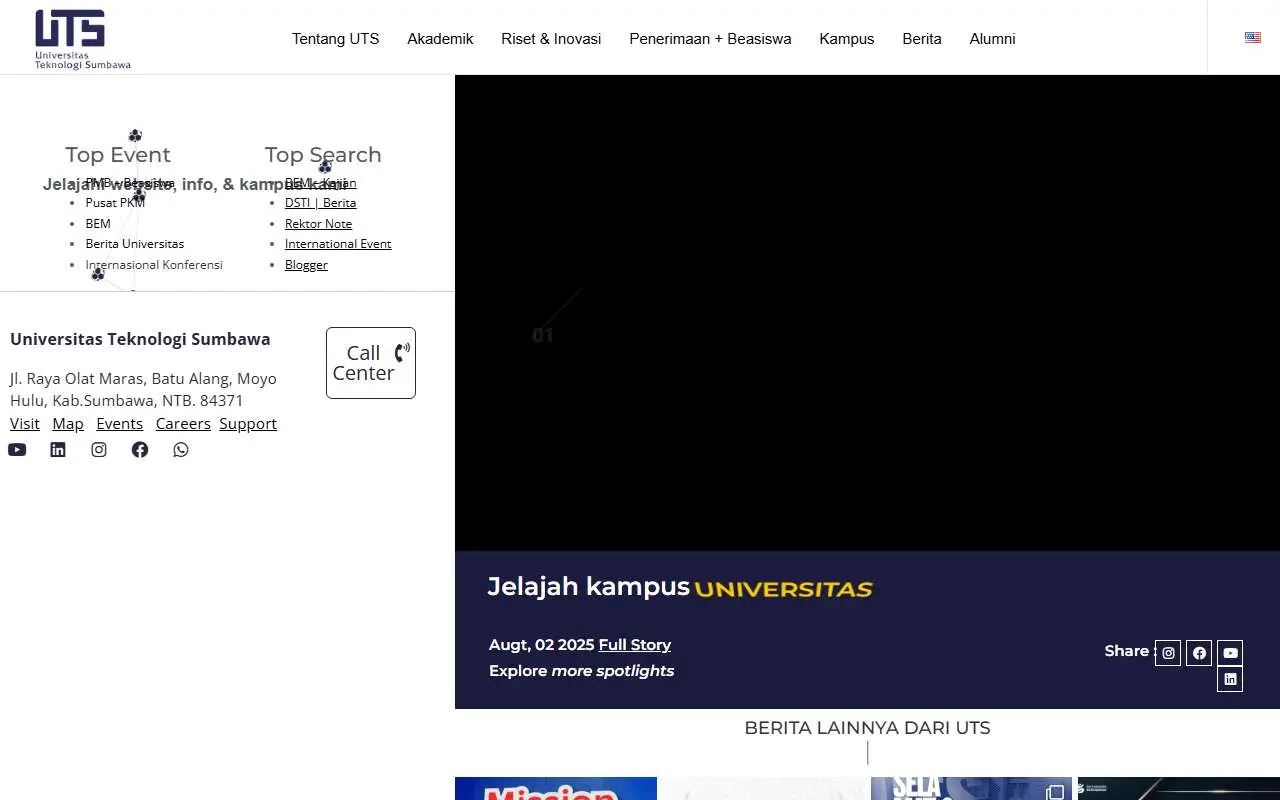Screen dimensions: 1280x800
Task: Select Pusat PKM in Top Event list
Action: pyautogui.click(x=115, y=203)
